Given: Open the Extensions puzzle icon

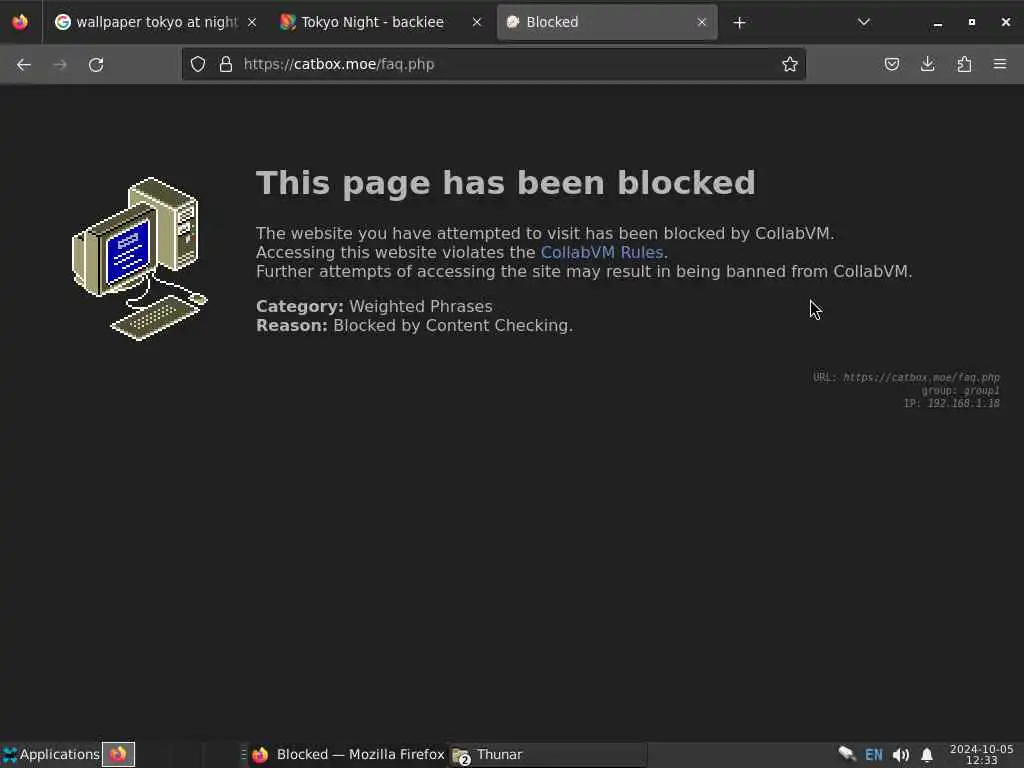Looking at the screenshot, I should click(964, 64).
